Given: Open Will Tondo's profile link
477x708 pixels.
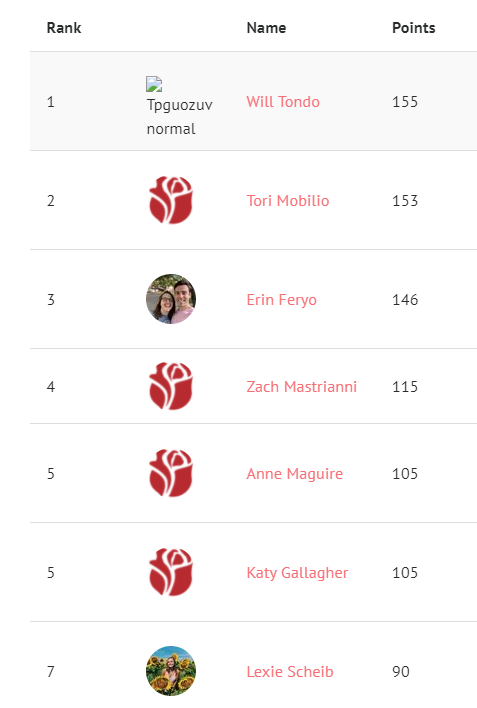Looking at the screenshot, I should pyautogui.click(x=283, y=102).
